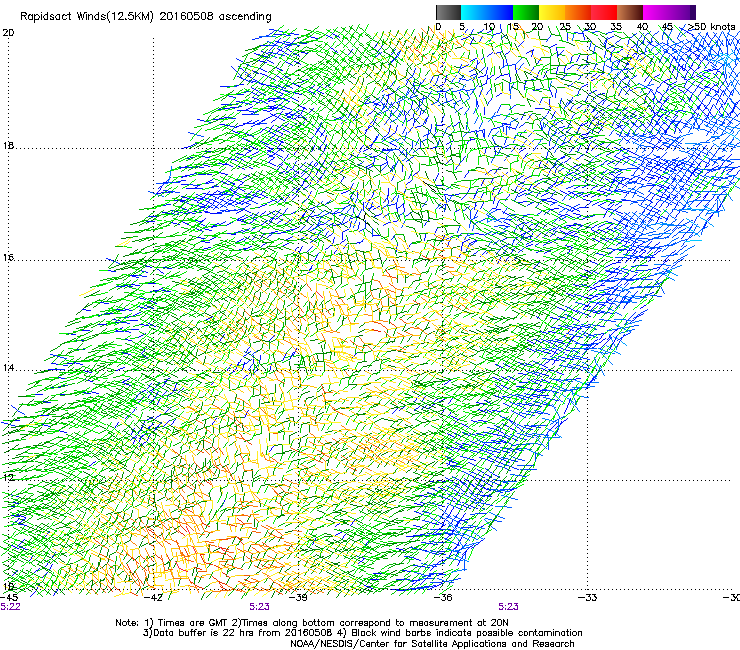Click the latitude '16' axis label
740x650 pixels.
[8, 257]
